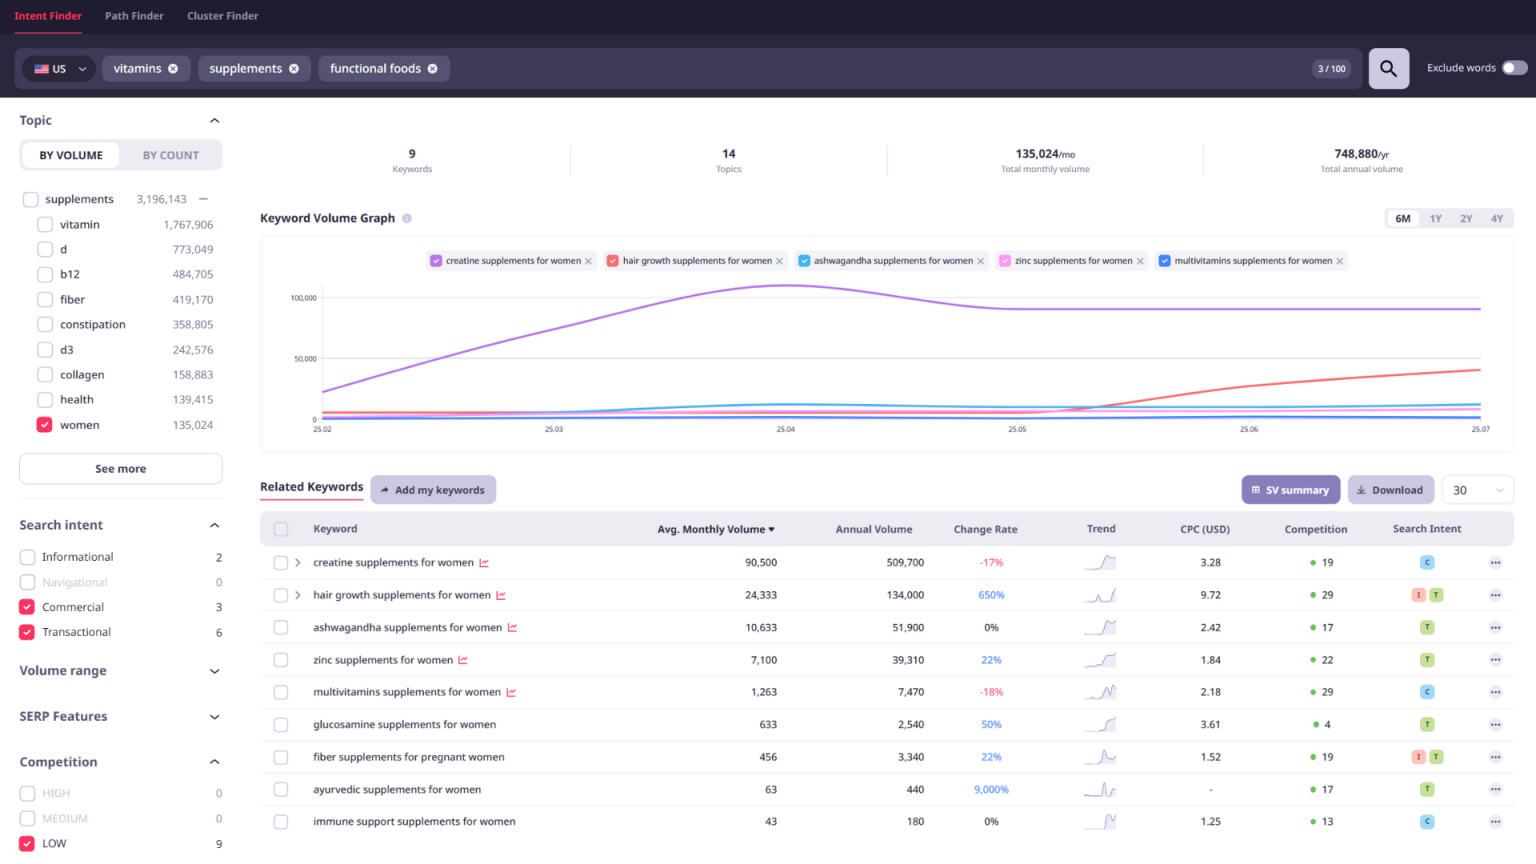
Task: Click trend chart icon beside creatine supplements keyword
Action: (484, 563)
